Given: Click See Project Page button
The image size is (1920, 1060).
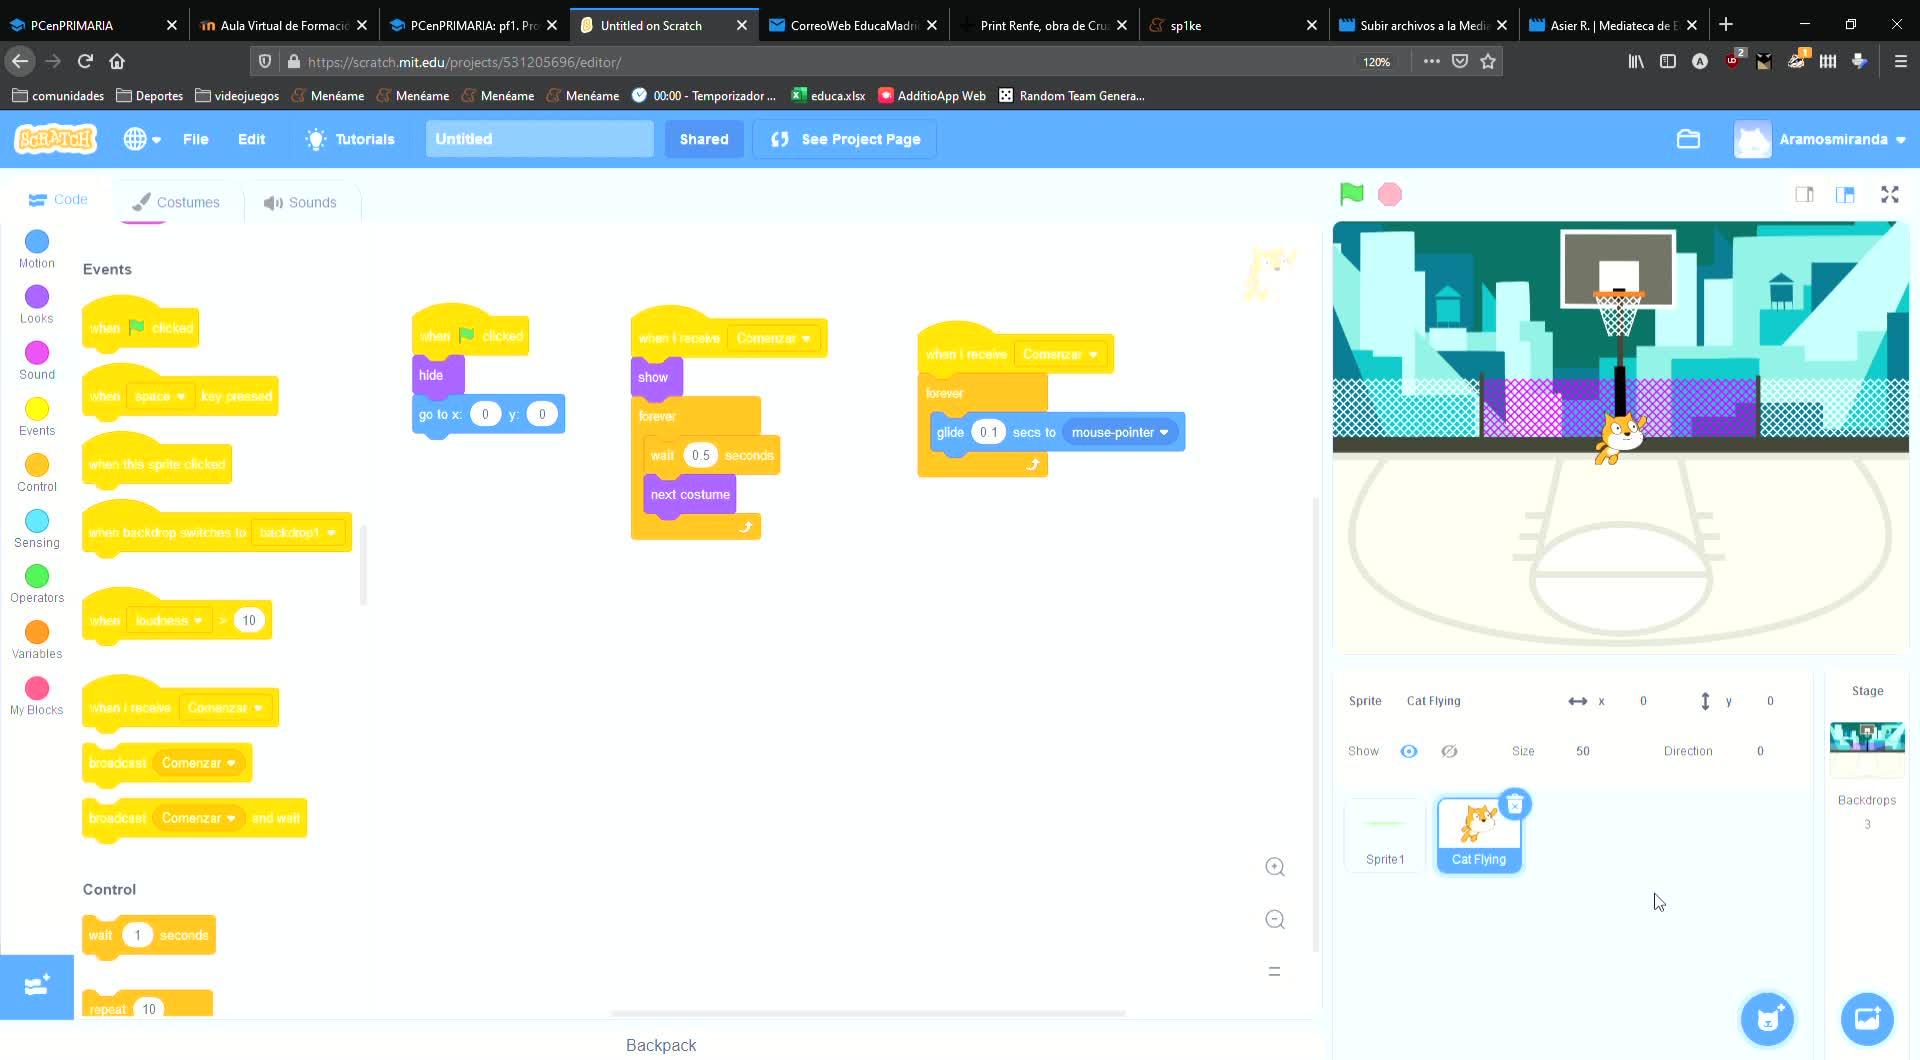Looking at the screenshot, I should [845, 139].
